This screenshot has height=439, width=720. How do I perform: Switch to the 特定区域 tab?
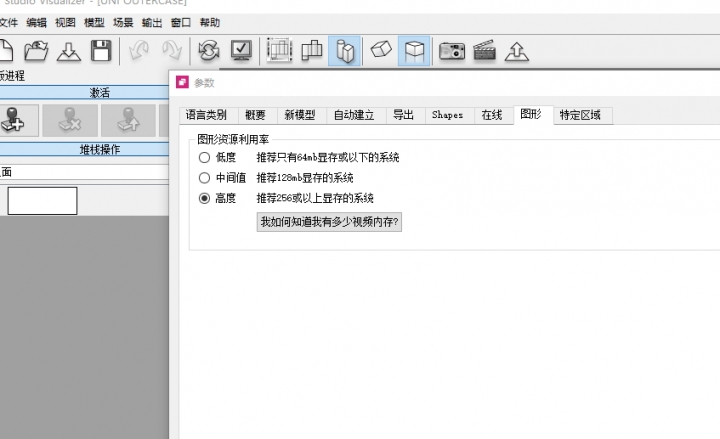click(580, 115)
